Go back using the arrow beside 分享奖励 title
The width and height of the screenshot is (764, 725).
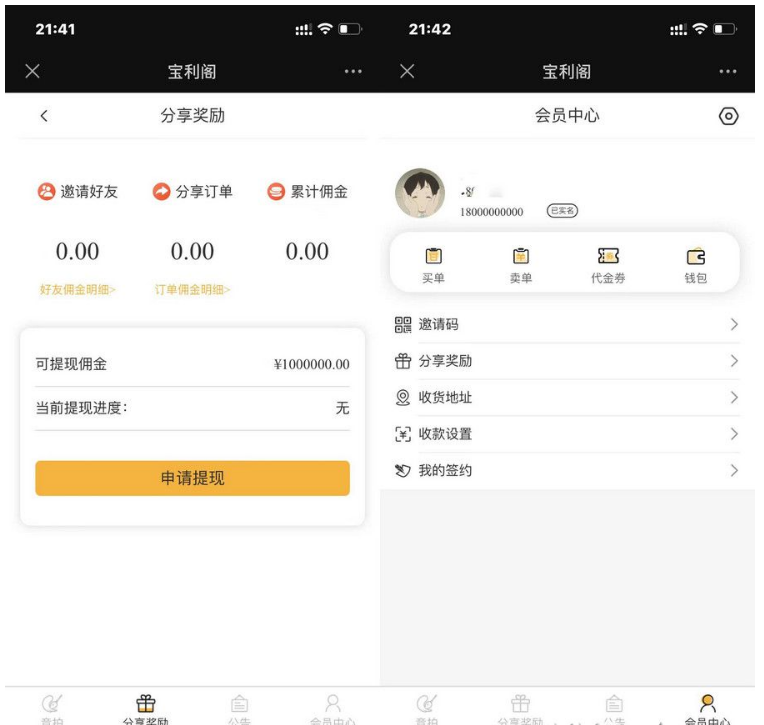click(x=43, y=116)
